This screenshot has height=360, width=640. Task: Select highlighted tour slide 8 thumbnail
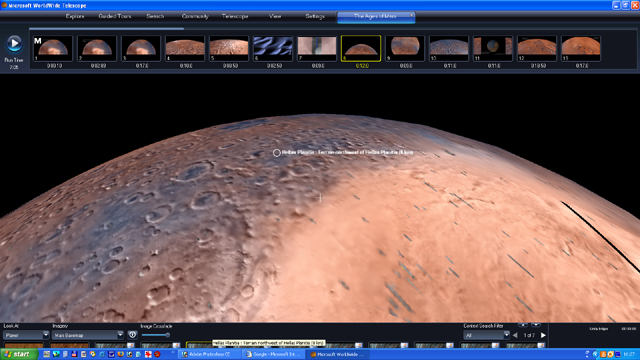tap(361, 49)
